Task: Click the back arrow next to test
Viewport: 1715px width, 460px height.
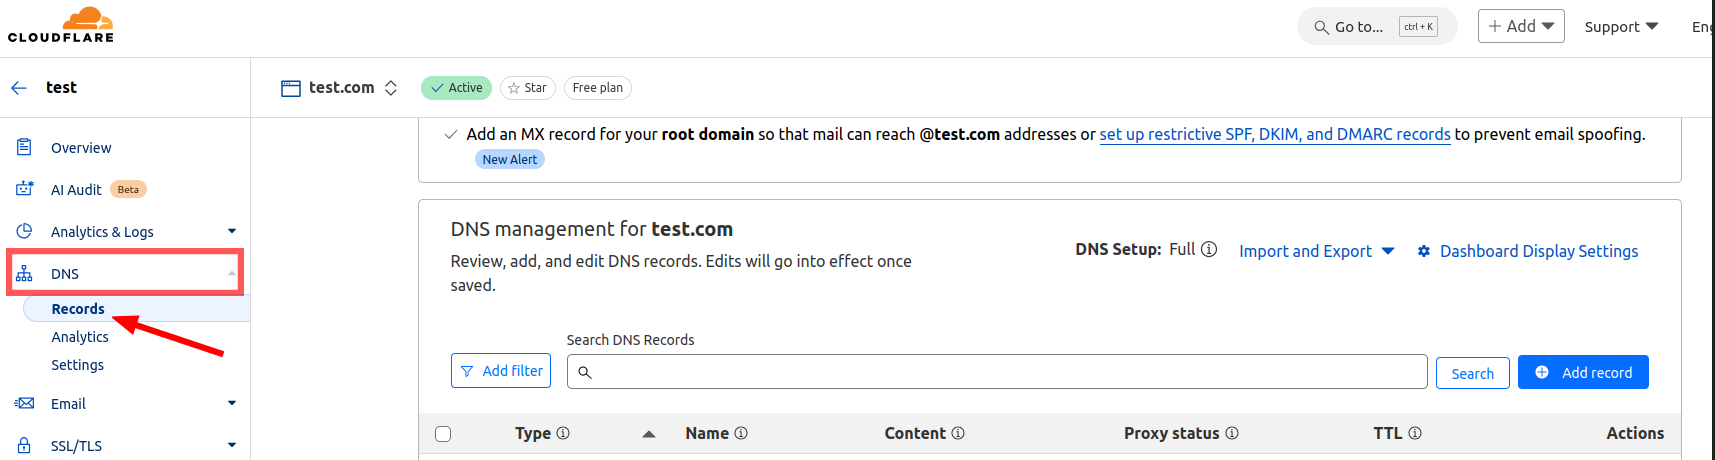Action: point(19,88)
